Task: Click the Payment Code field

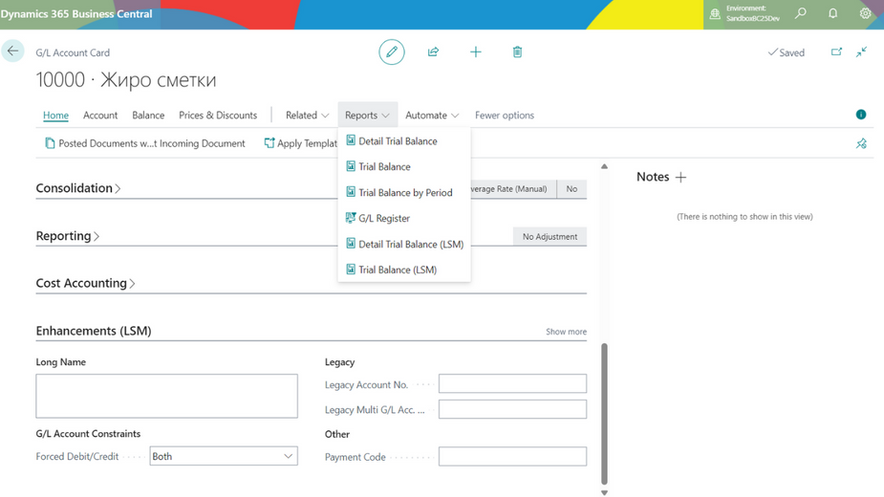Action: (512, 456)
